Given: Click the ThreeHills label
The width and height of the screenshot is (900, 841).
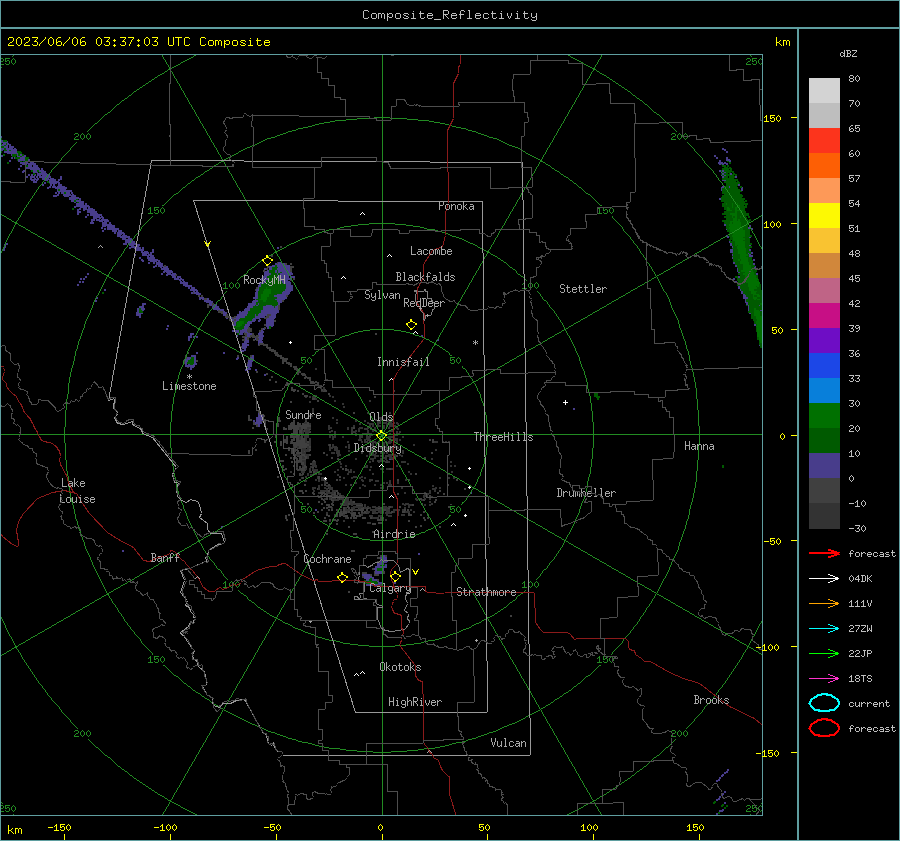Looking at the screenshot, I should point(503,437).
